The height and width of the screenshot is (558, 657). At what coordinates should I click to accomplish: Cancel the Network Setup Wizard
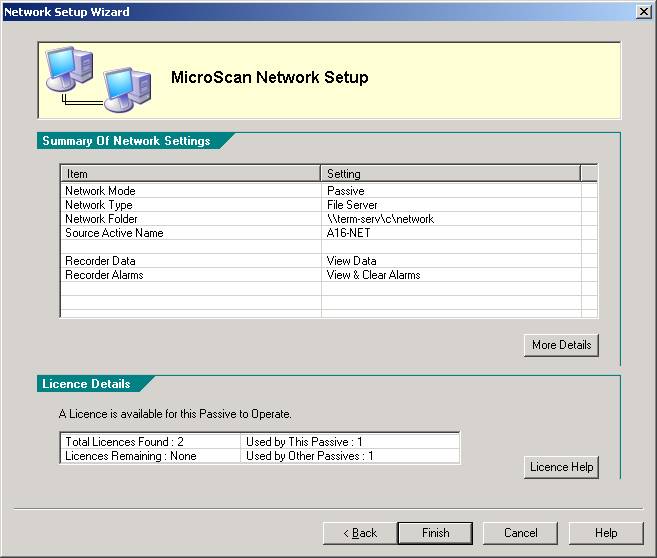tap(520, 533)
